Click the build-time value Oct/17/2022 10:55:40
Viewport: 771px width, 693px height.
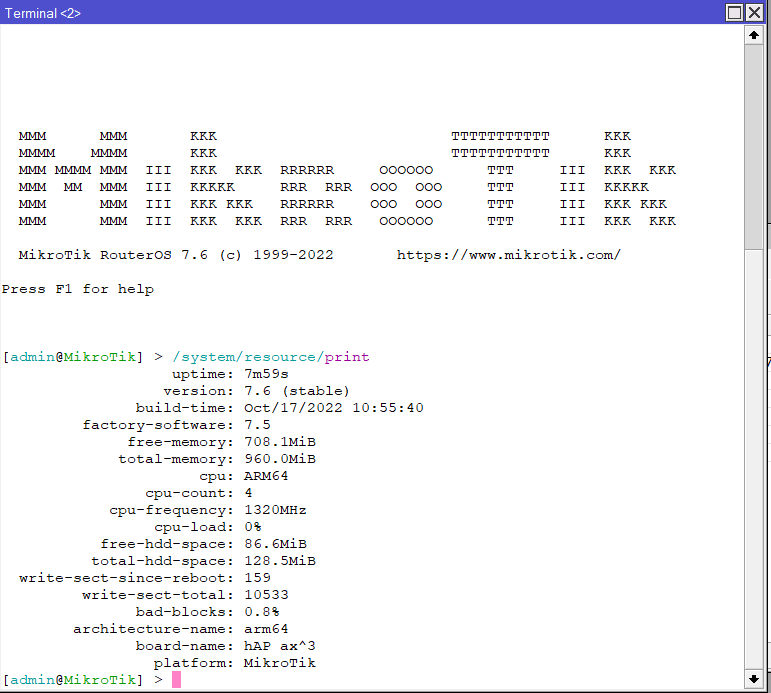tap(334, 408)
